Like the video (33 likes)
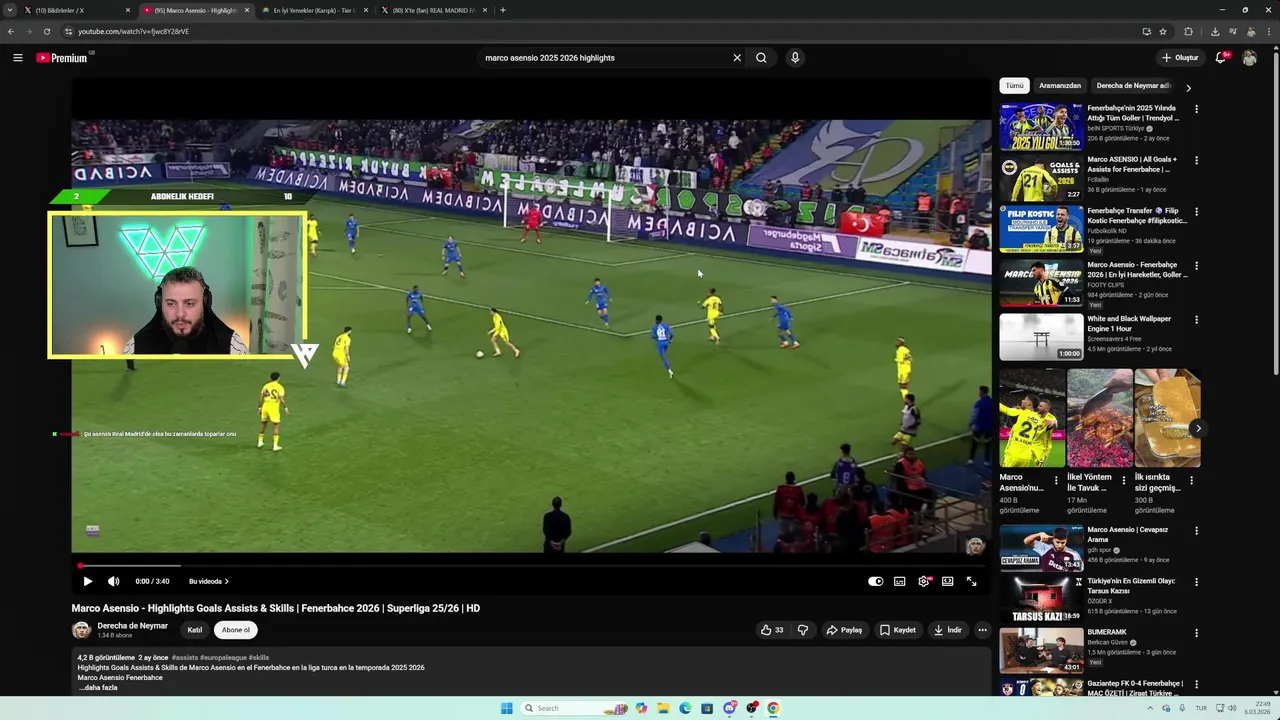The image size is (1280, 720). tap(772, 630)
